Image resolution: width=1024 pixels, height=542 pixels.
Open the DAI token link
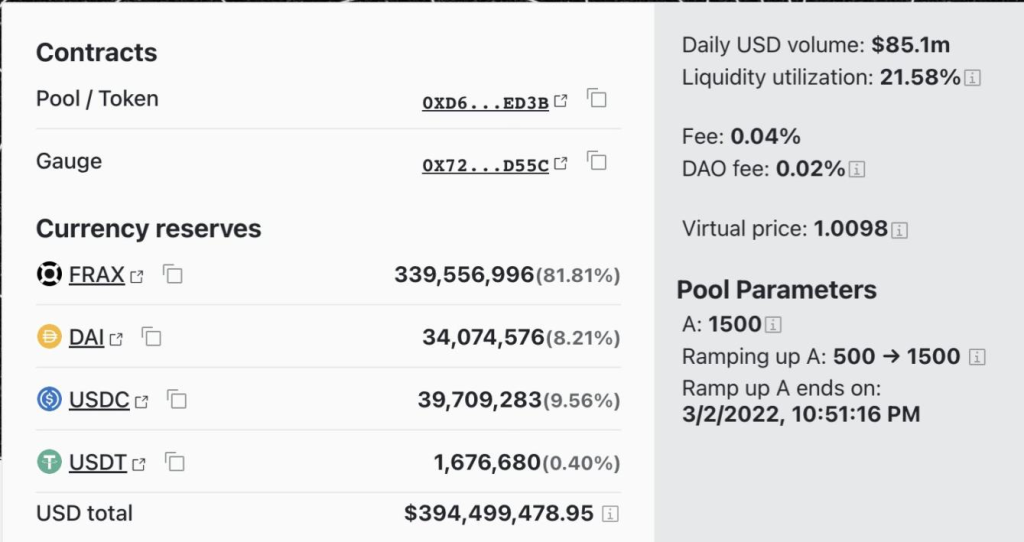point(86,338)
